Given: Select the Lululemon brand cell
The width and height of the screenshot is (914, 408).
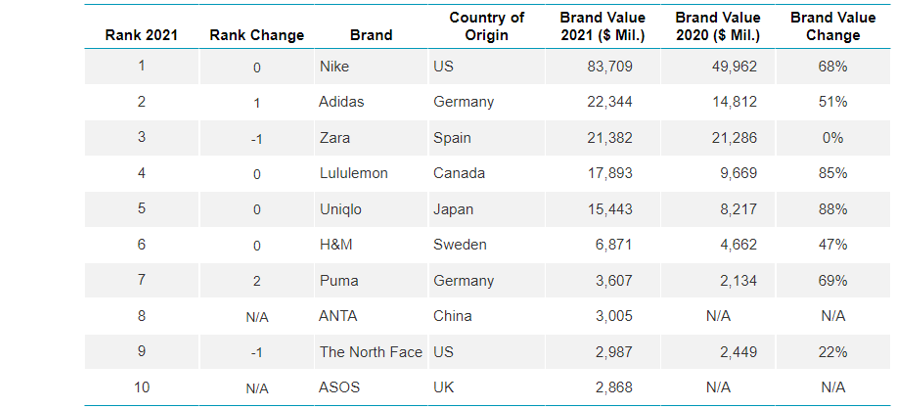Looking at the screenshot, I should (353, 173).
